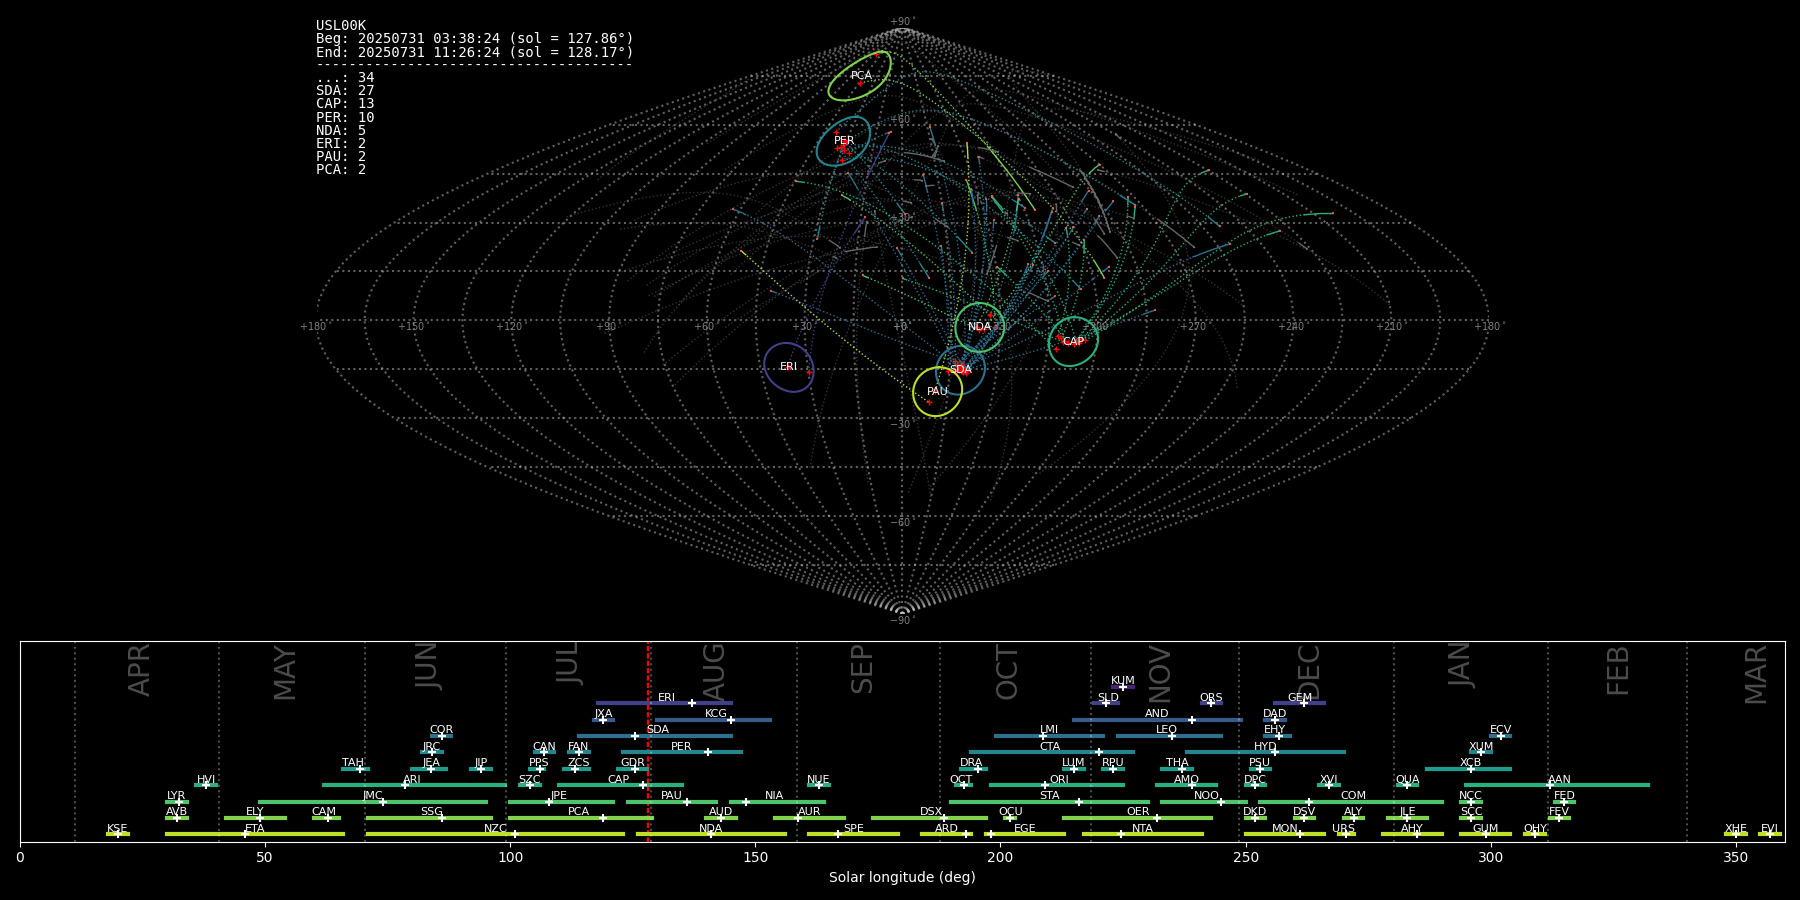The image size is (1800, 900).
Task: Click the AUG month label in timeline
Action: coord(714,673)
